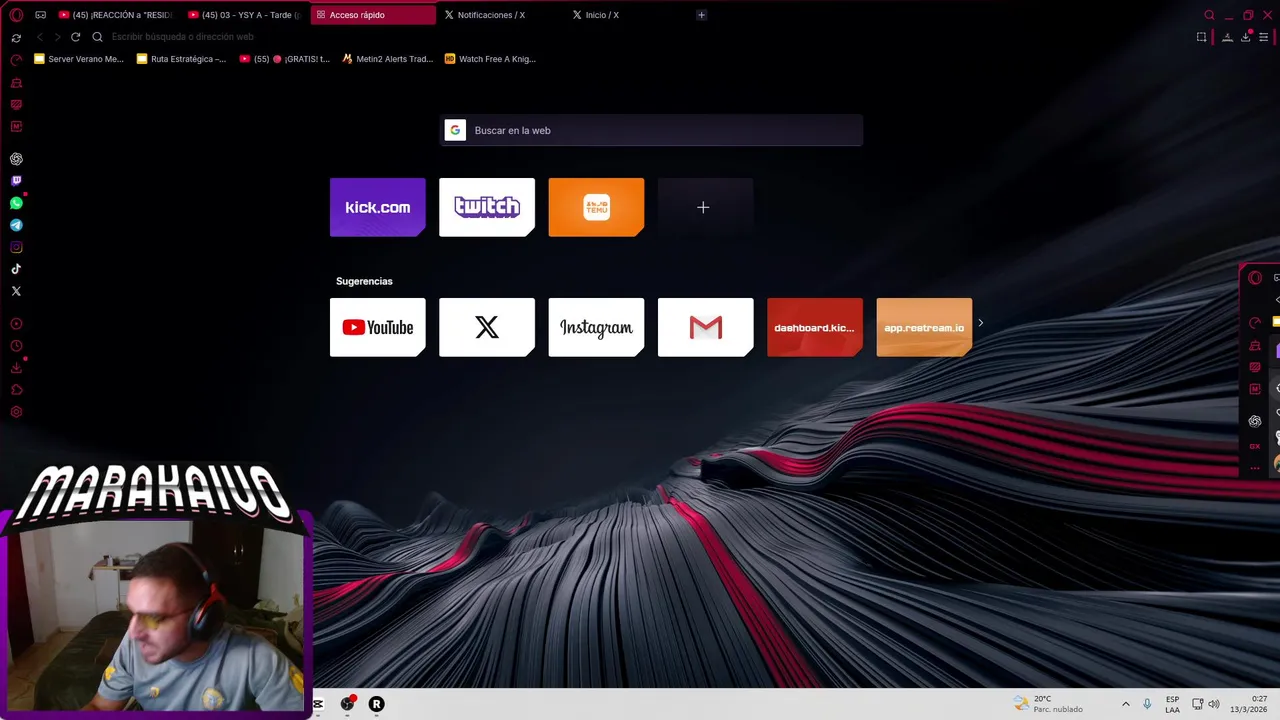Open the app.restream.io suggestion tile
The image size is (1280, 720).
coord(924,327)
